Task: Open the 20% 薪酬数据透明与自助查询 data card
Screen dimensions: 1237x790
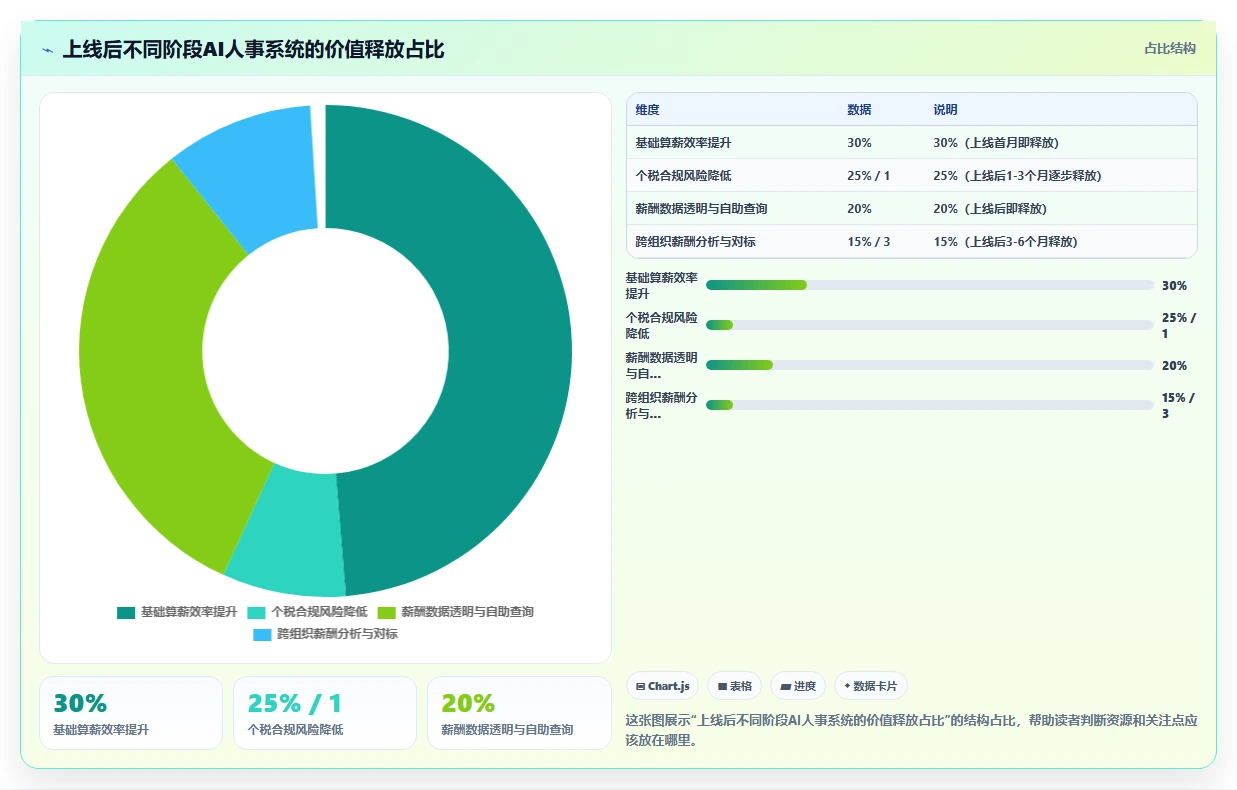Action: tap(519, 713)
